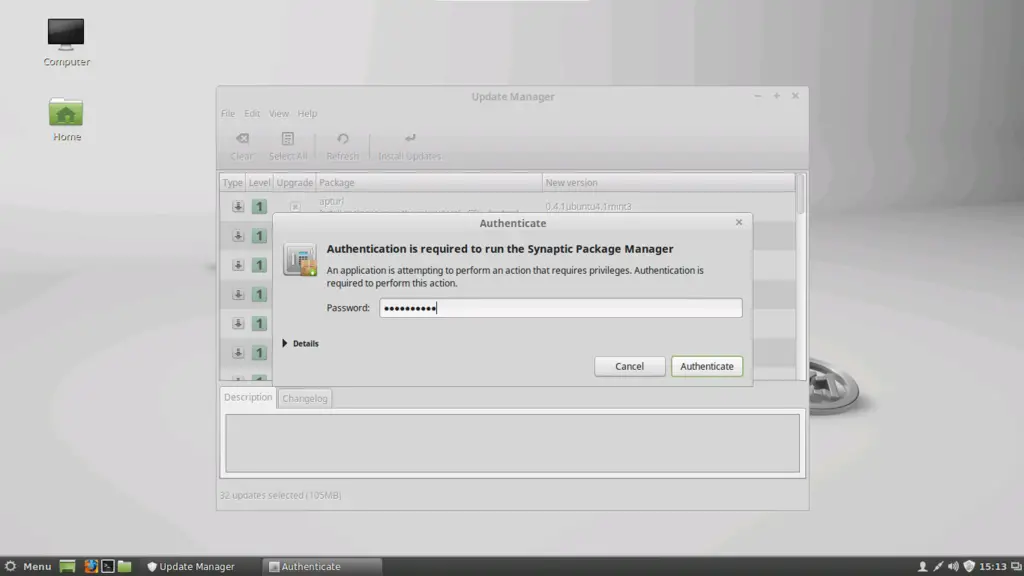The image size is (1024, 576).
Task: Open the Home folder desktop icon
Action: (66, 120)
